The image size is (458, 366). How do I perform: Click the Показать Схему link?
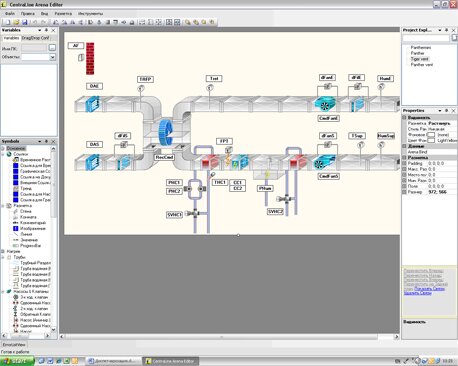(429, 289)
